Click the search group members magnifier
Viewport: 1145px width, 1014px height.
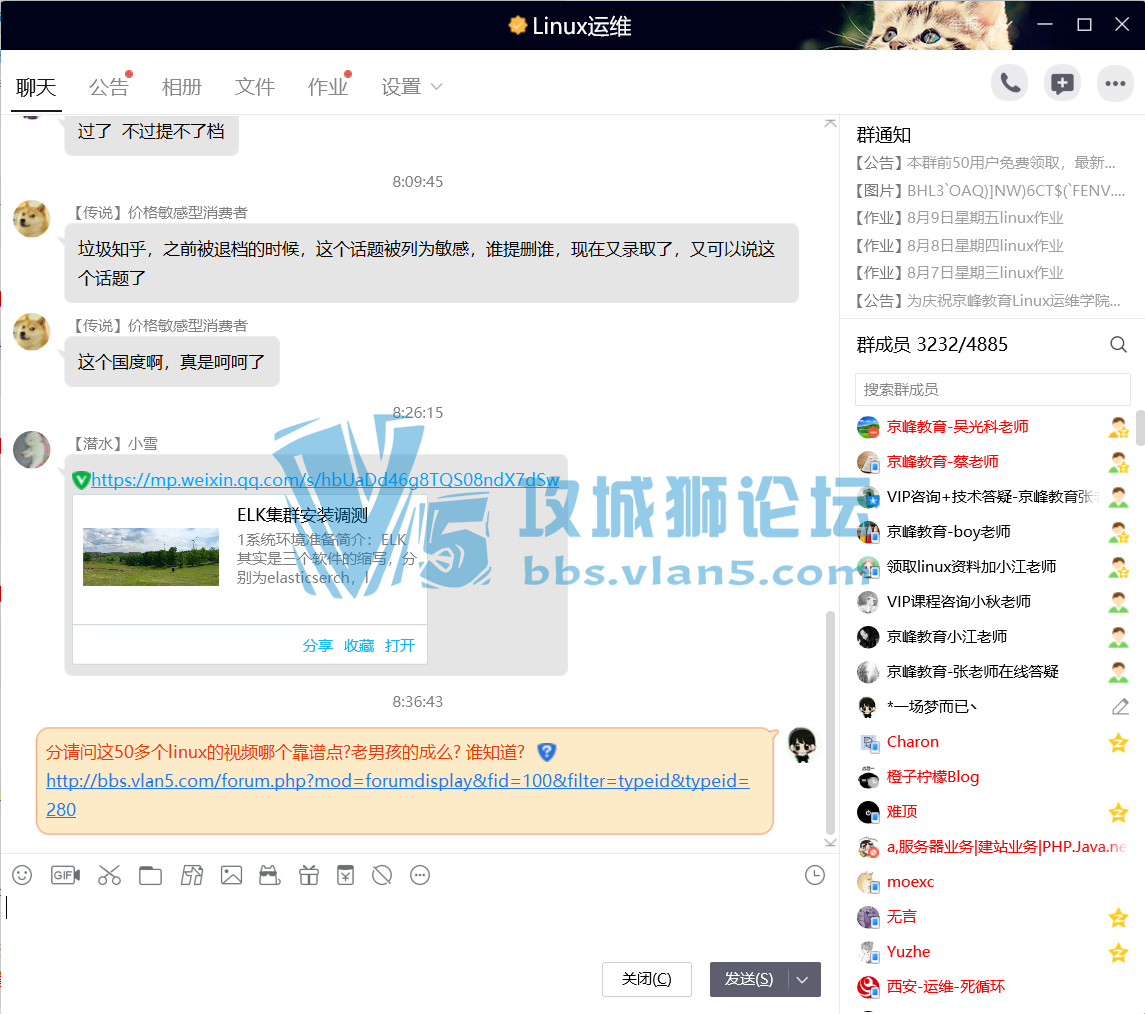(1118, 344)
